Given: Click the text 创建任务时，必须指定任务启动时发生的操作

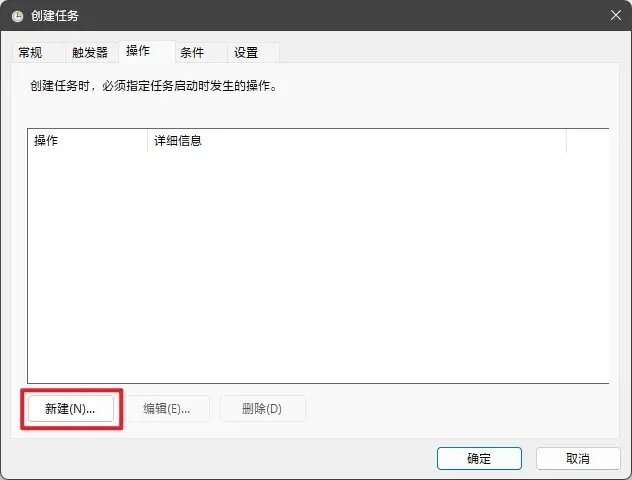Looking at the screenshot, I should [153, 86].
